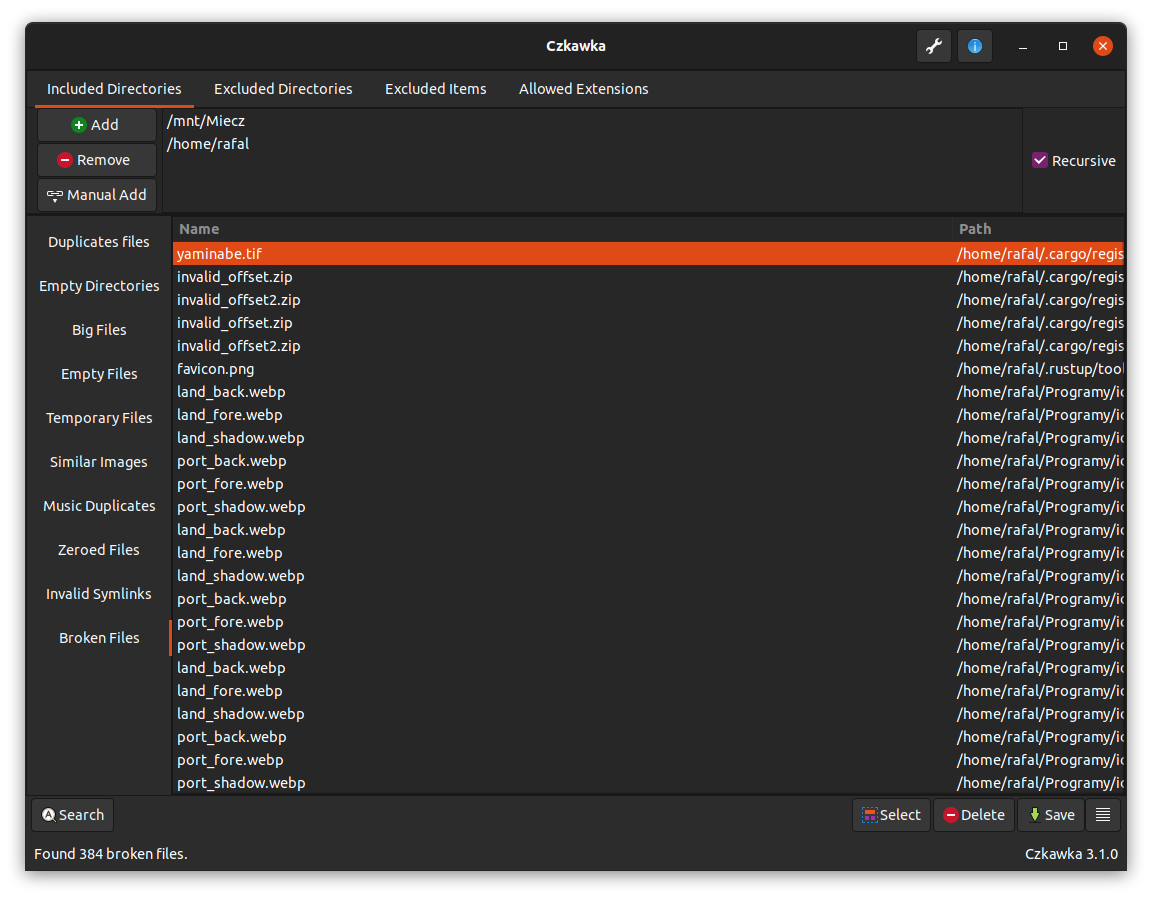Click the Delete button
The width and height of the screenshot is (1152, 899).
coord(973,815)
